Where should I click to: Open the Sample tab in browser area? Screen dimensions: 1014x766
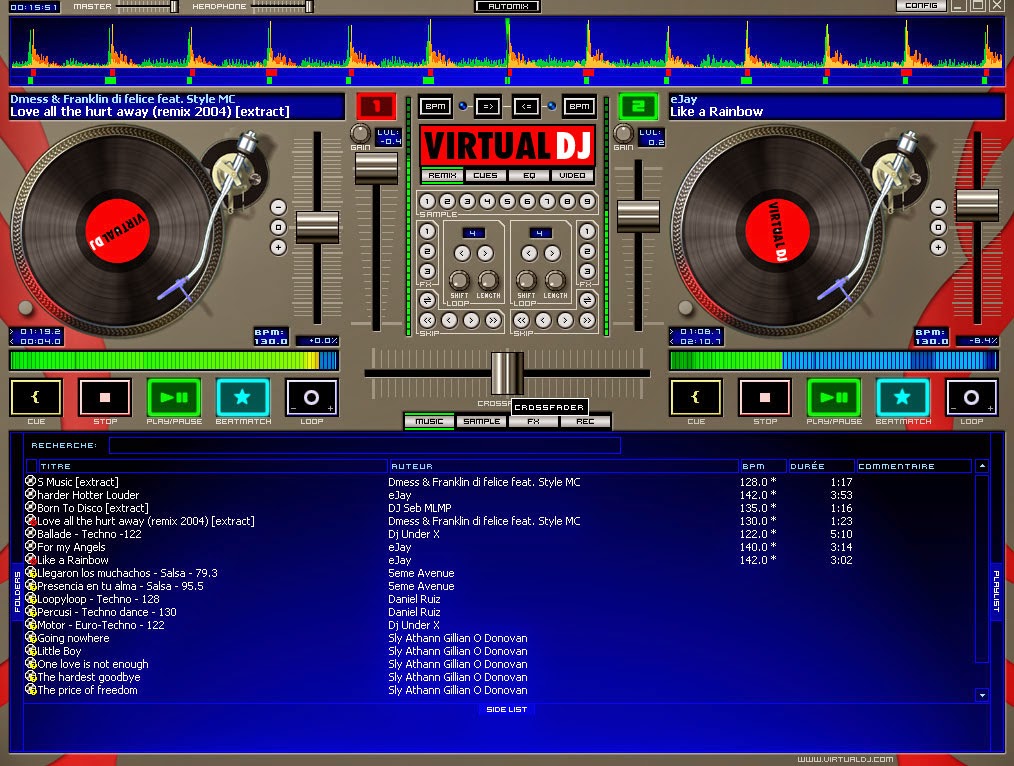[x=481, y=421]
